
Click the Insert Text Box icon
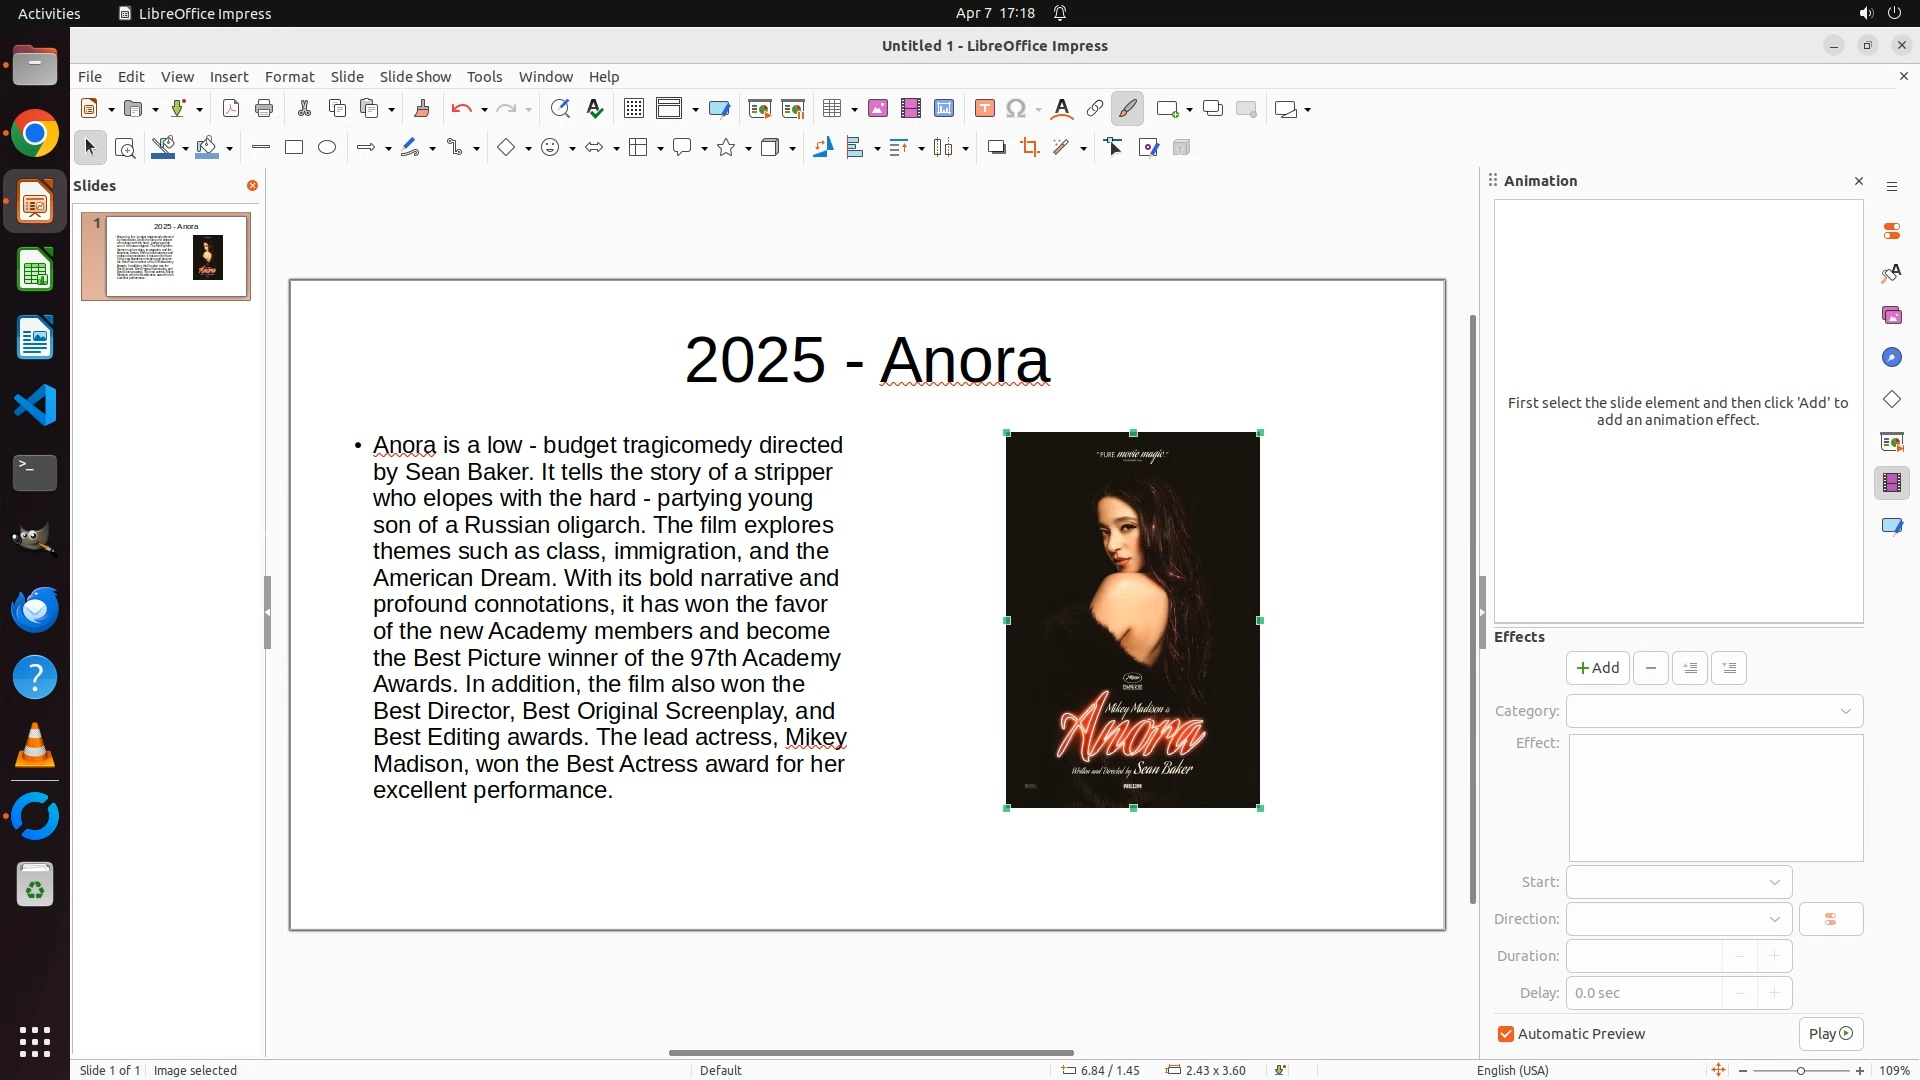[x=984, y=109]
